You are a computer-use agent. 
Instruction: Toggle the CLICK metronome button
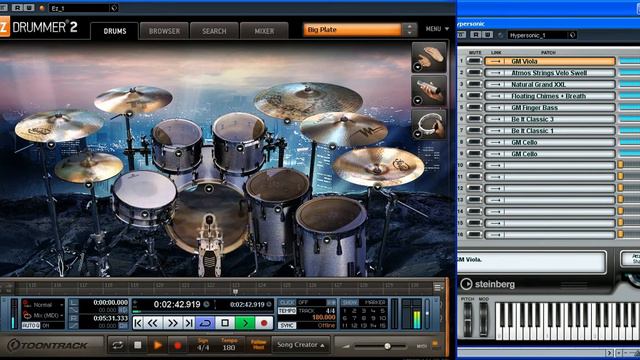(x=287, y=302)
